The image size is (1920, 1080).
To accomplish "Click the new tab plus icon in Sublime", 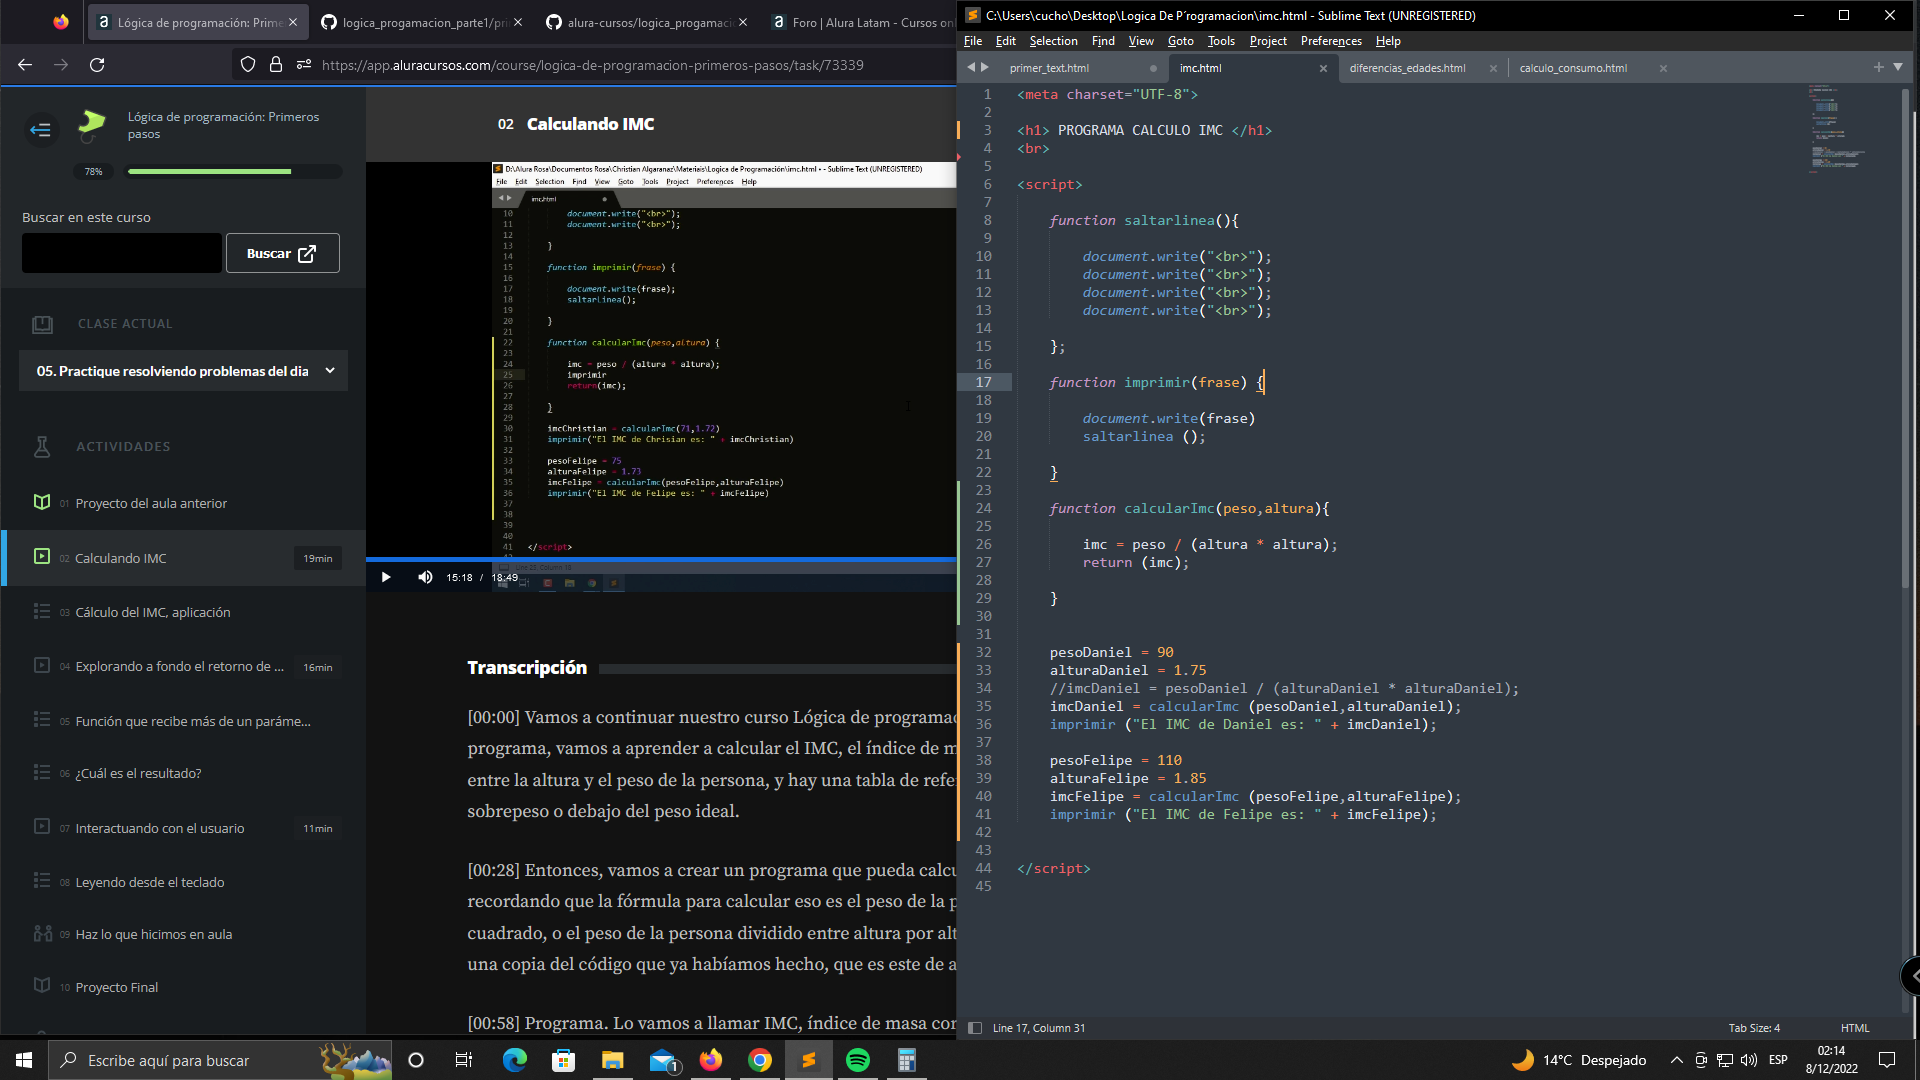I will point(1878,67).
